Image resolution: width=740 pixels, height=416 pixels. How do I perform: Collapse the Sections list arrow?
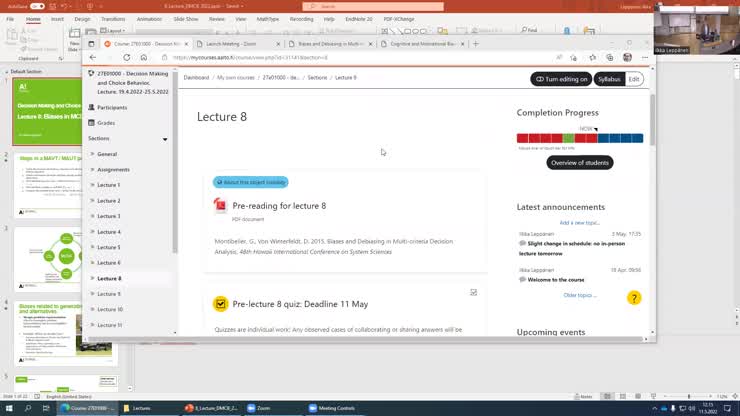165,139
